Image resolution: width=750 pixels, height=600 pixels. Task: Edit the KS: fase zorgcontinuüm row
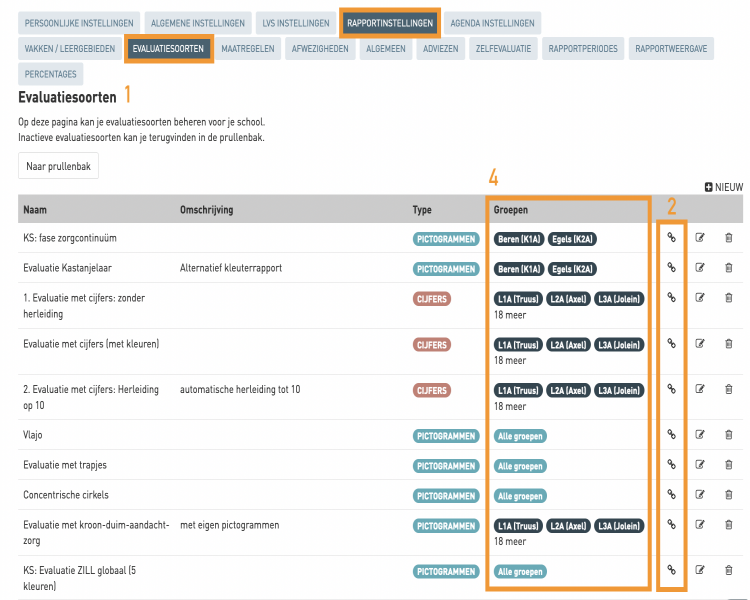click(x=700, y=237)
